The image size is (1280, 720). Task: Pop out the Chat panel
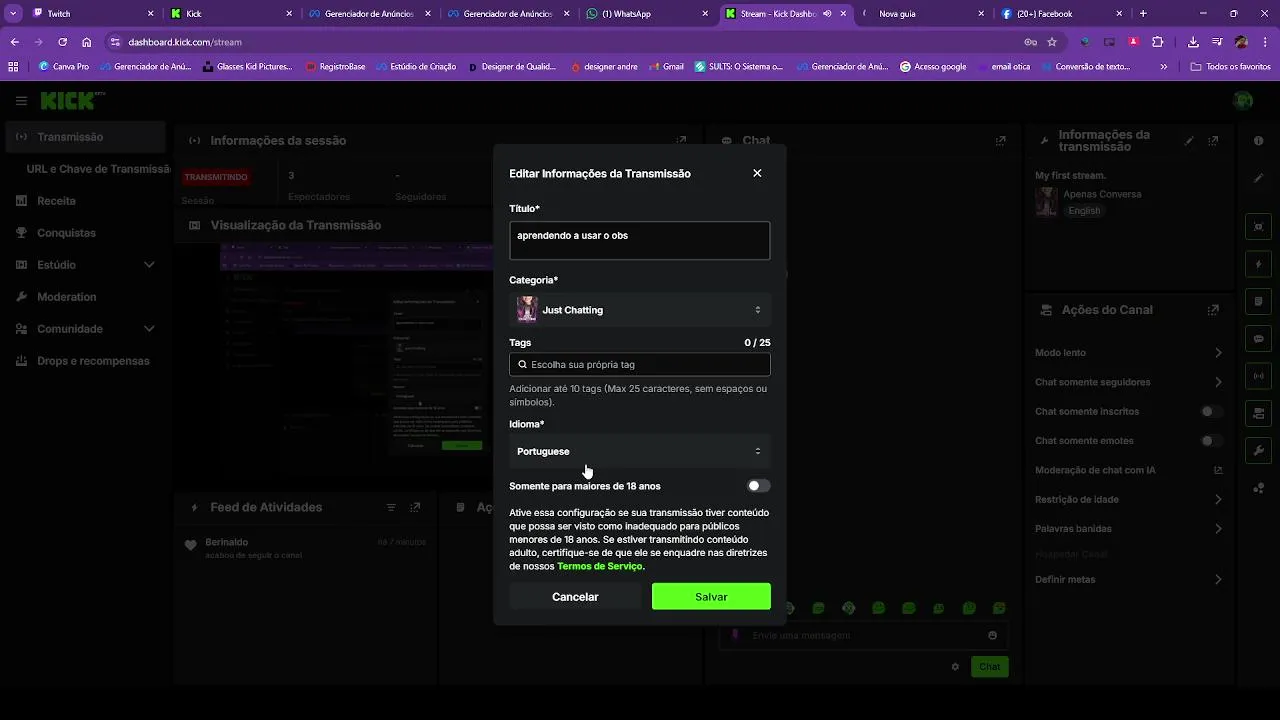[x=1000, y=141]
